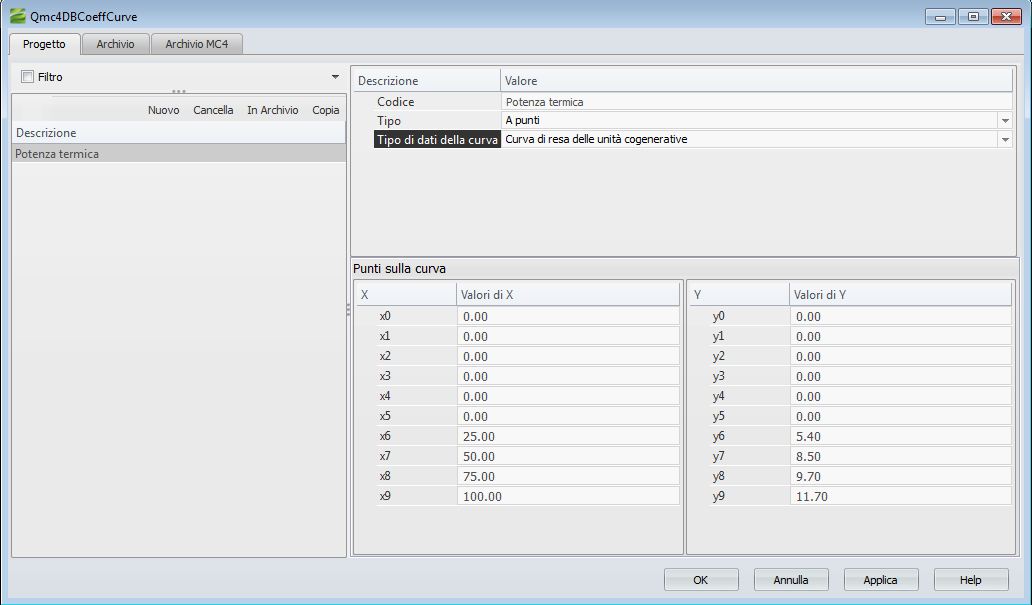Edit the x9 value 100.00
1032x605 pixels.
point(568,496)
